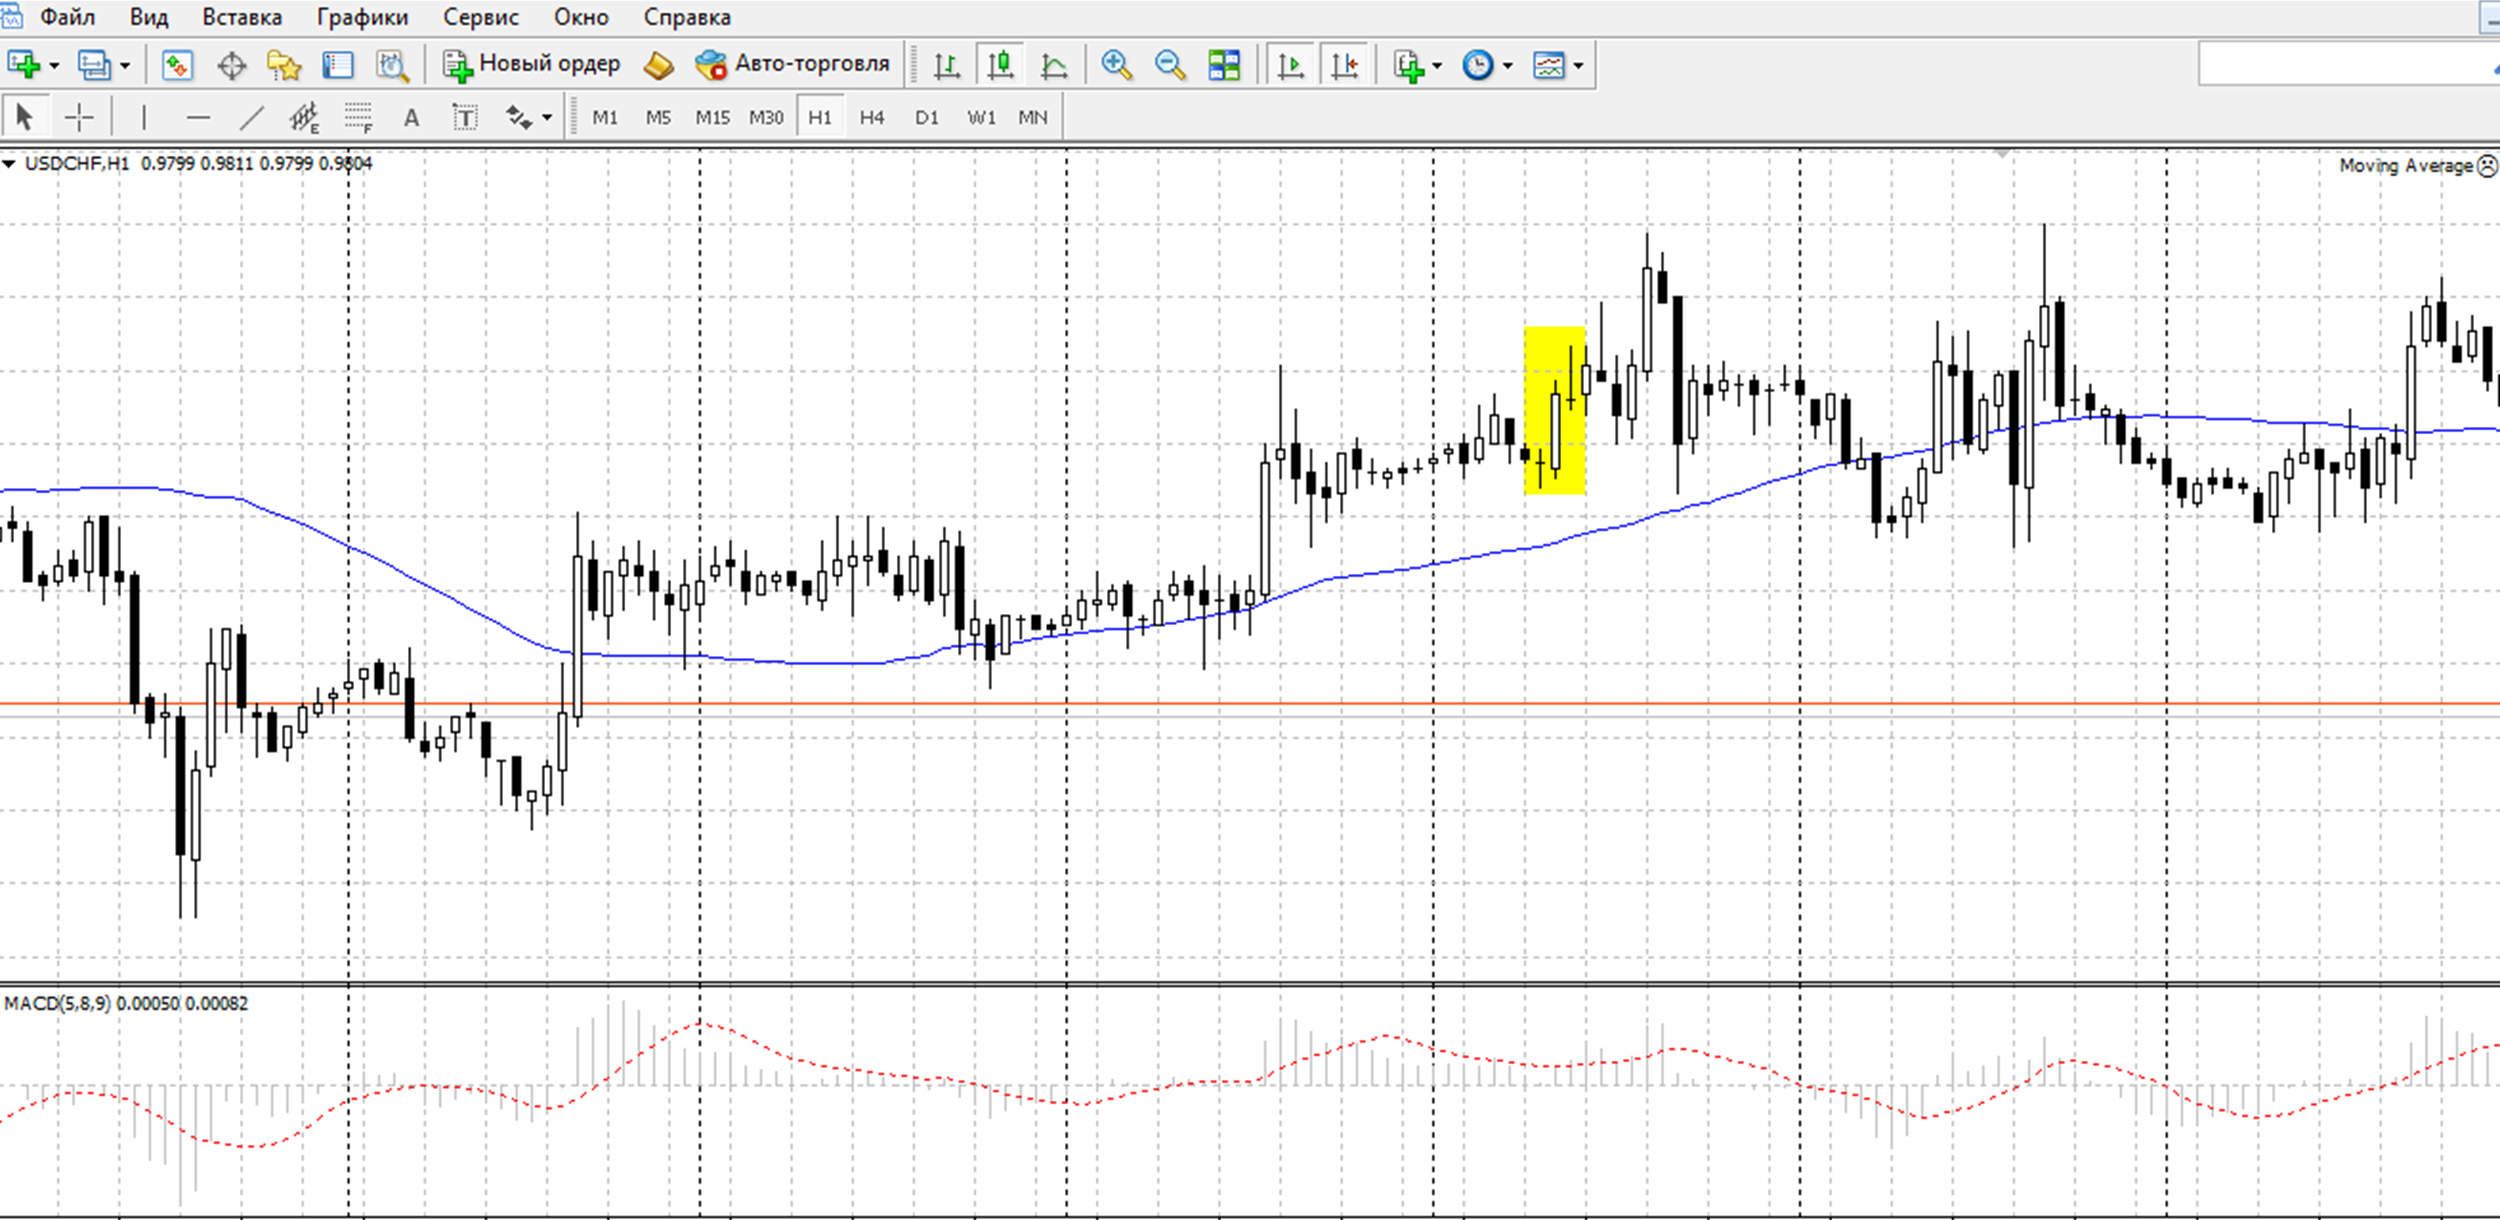Zoom out of the chart

pyautogui.click(x=1170, y=65)
